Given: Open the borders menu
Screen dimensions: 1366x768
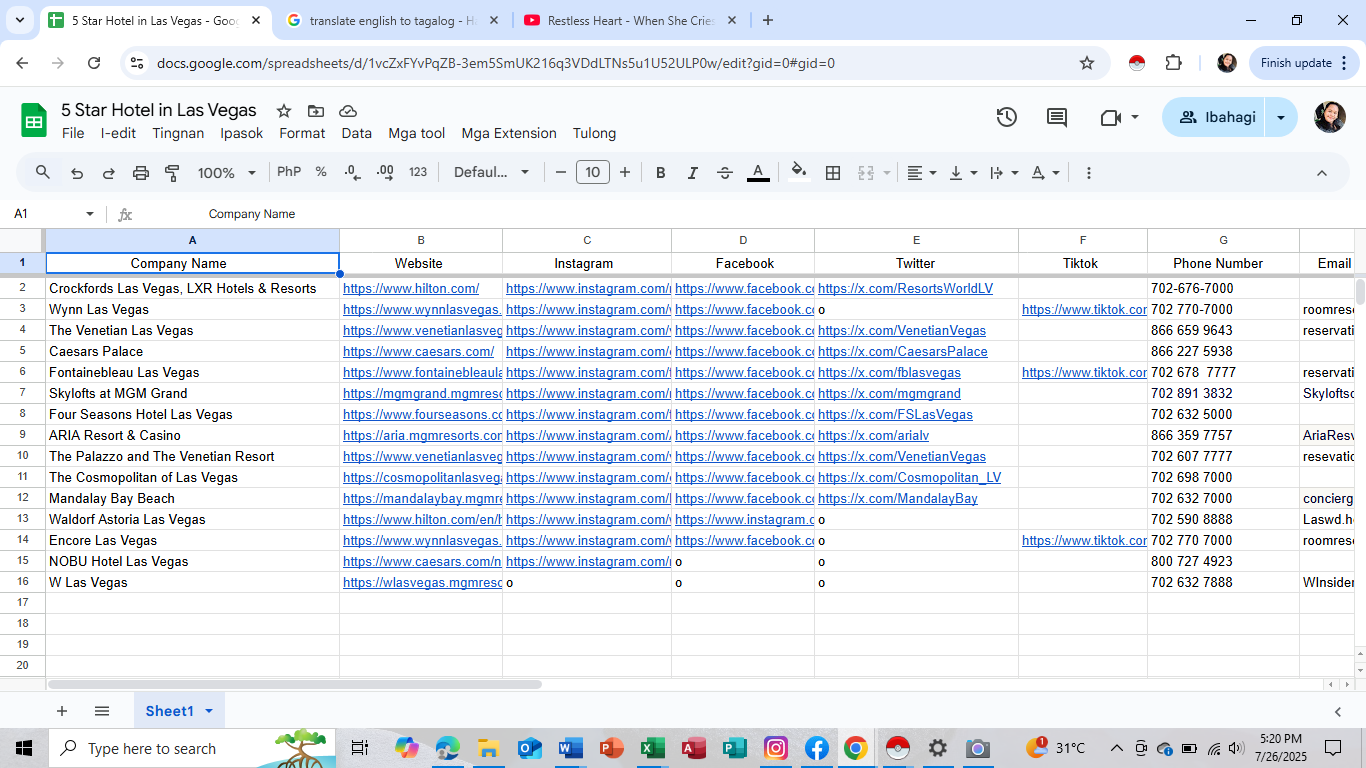Looking at the screenshot, I should point(833,173).
